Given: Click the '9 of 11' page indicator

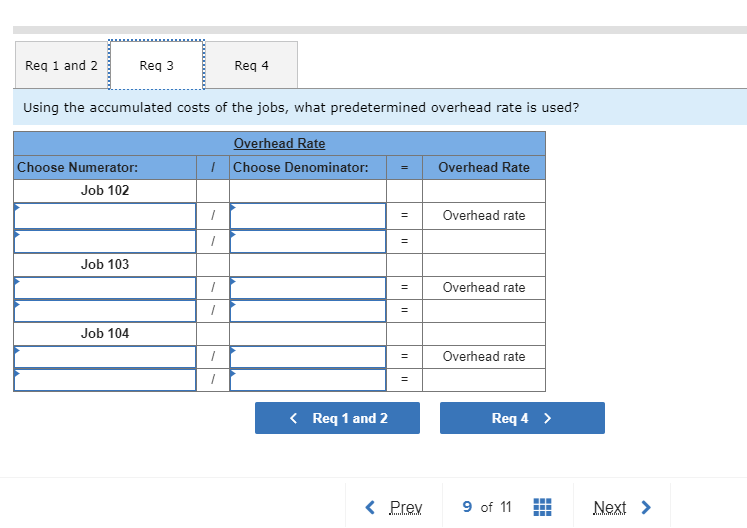Looking at the screenshot, I should pyautogui.click(x=486, y=507).
